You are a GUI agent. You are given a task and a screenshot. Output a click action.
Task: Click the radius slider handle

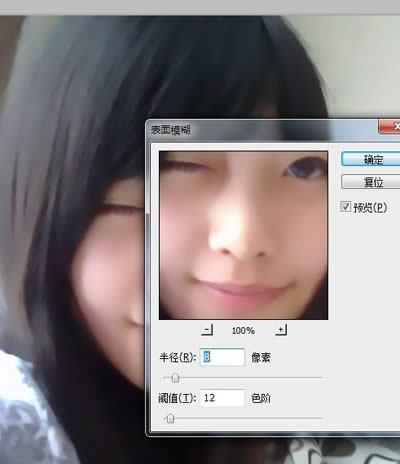175,378
